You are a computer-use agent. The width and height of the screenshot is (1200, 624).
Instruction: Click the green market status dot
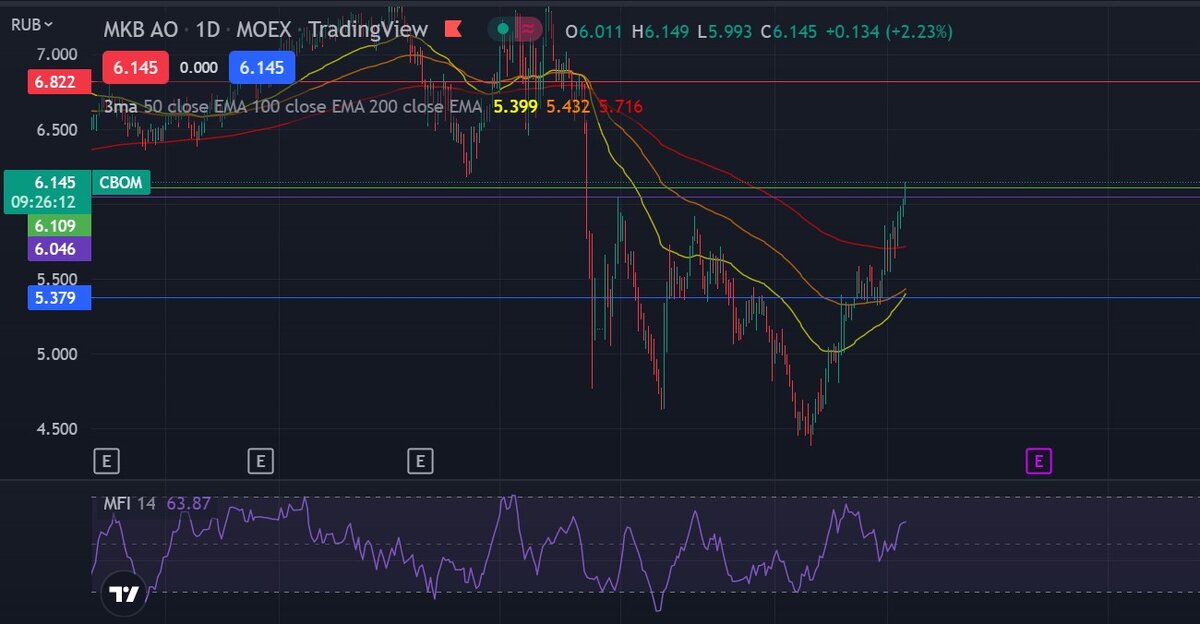pyautogui.click(x=504, y=29)
